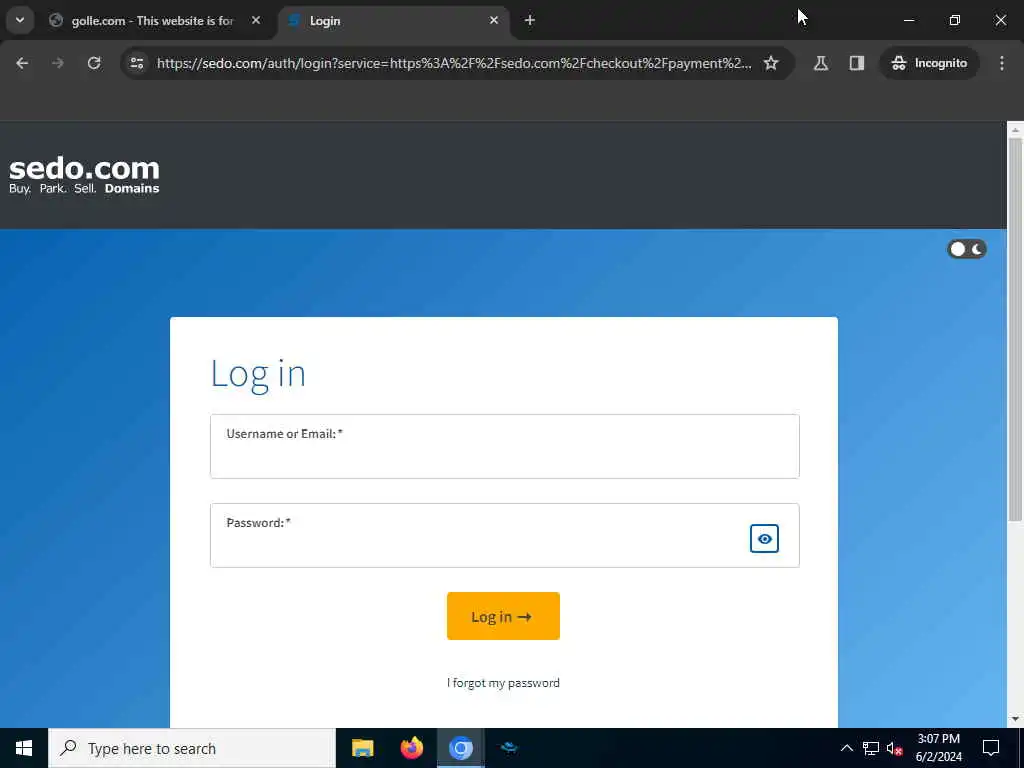The height and width of the screenshot is (768, 1024).
Task: Click the taskbar search box
Action: (192, 748)
